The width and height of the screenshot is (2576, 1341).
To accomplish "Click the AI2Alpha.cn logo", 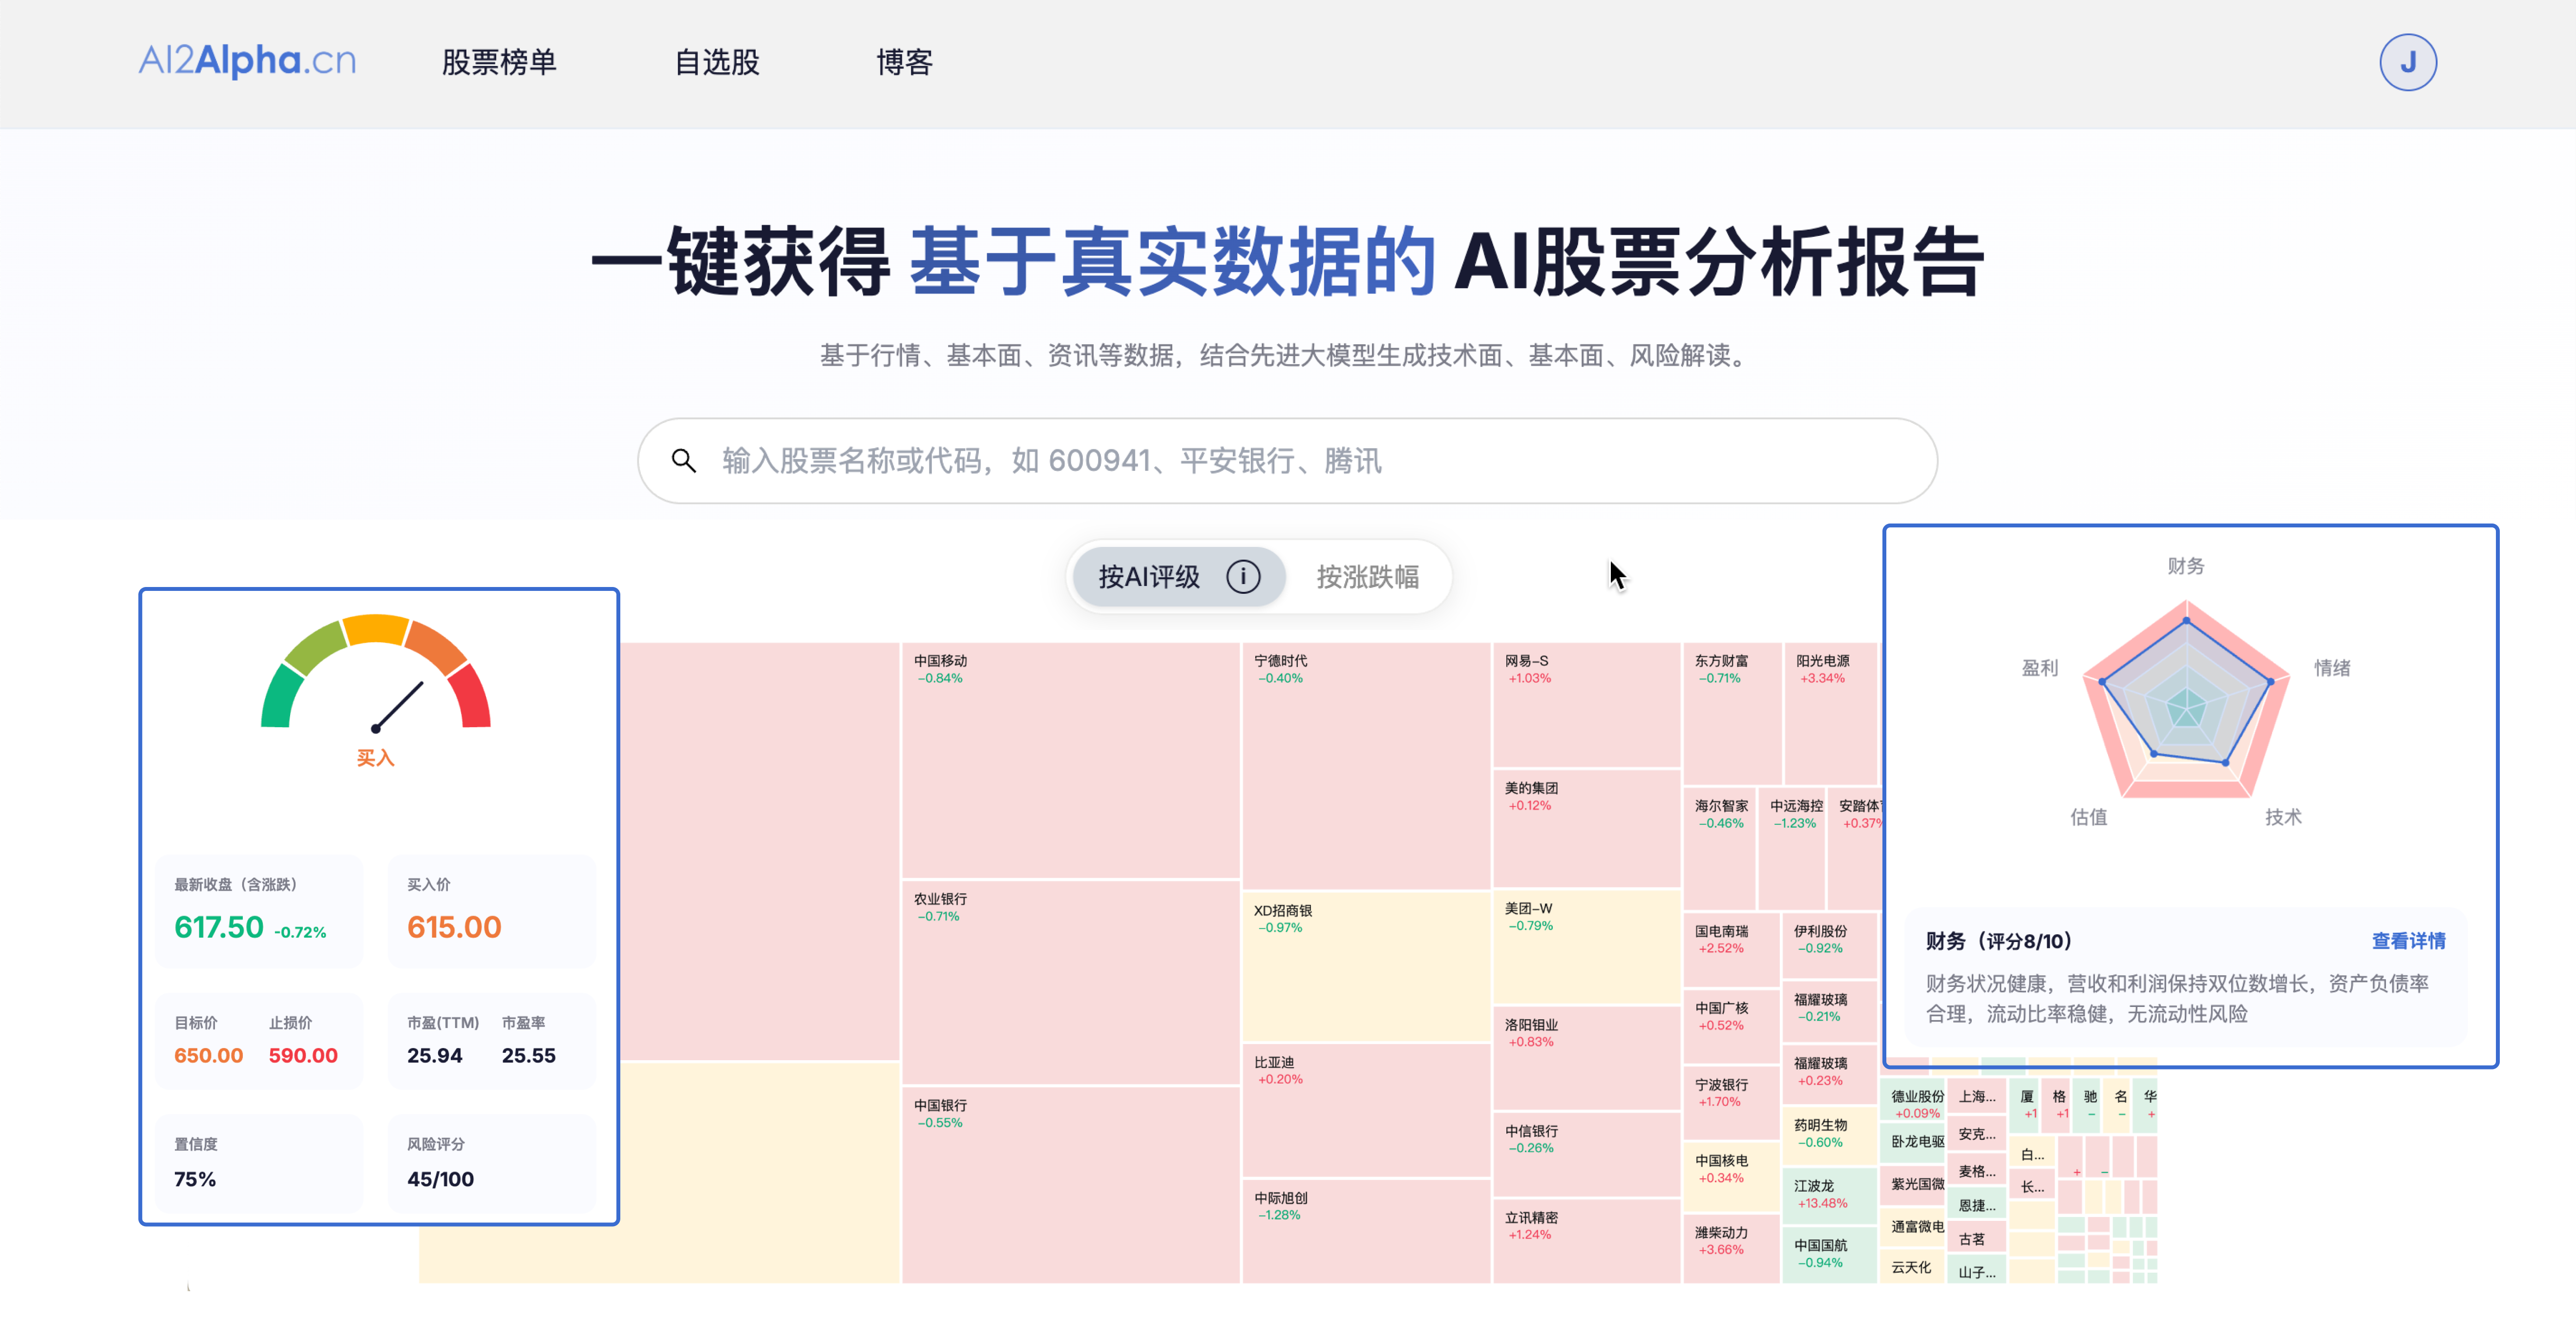I will coord(247,61).
